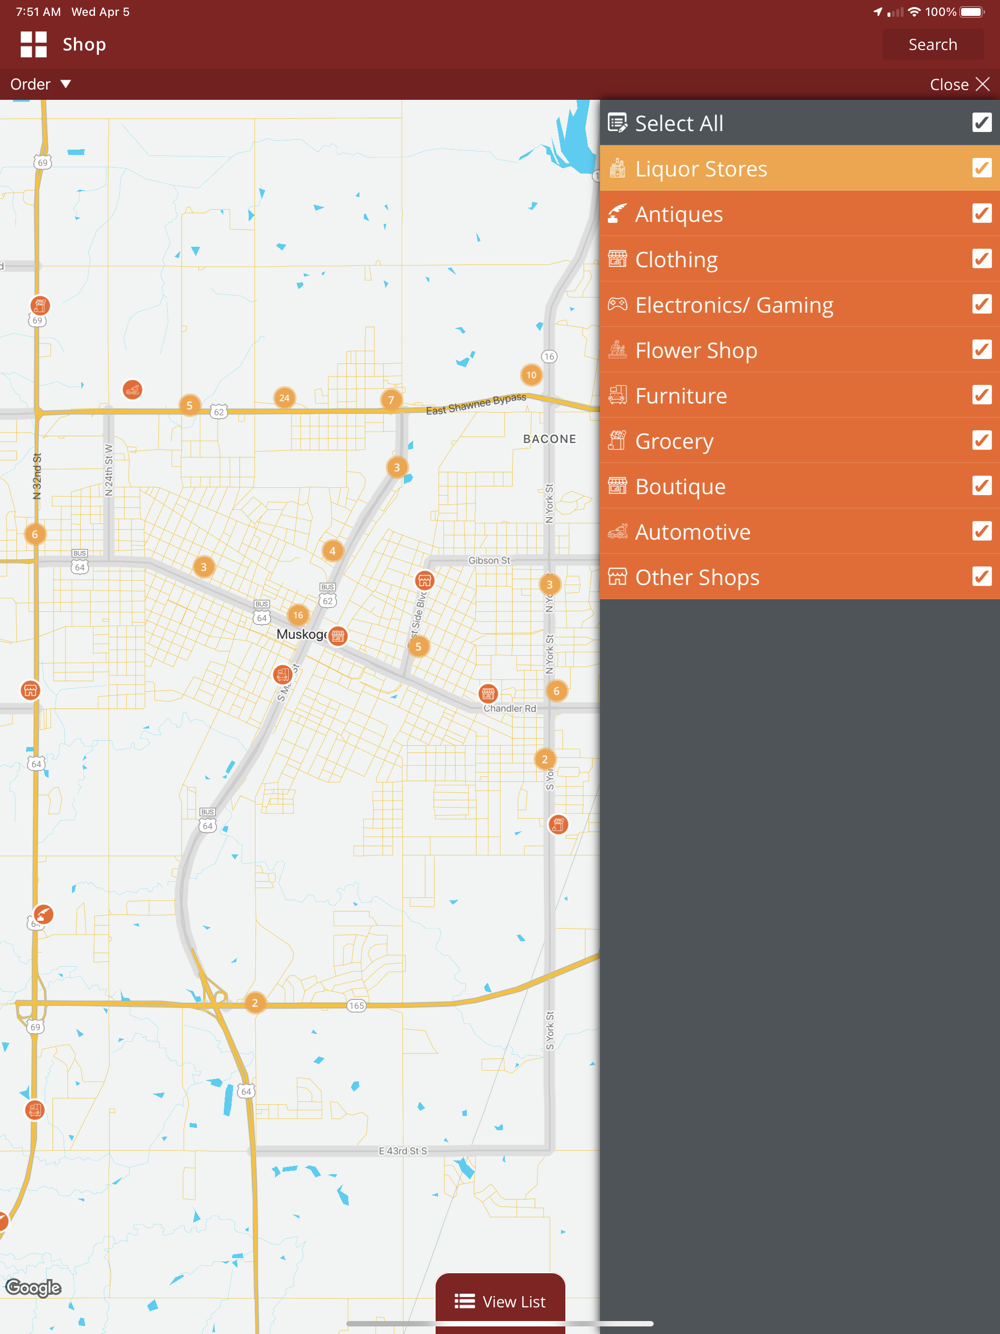Image resolution: width=1000 pixels, height=1334 pixels.
Task: Select the Automotive label
Action: pos(693,532)
